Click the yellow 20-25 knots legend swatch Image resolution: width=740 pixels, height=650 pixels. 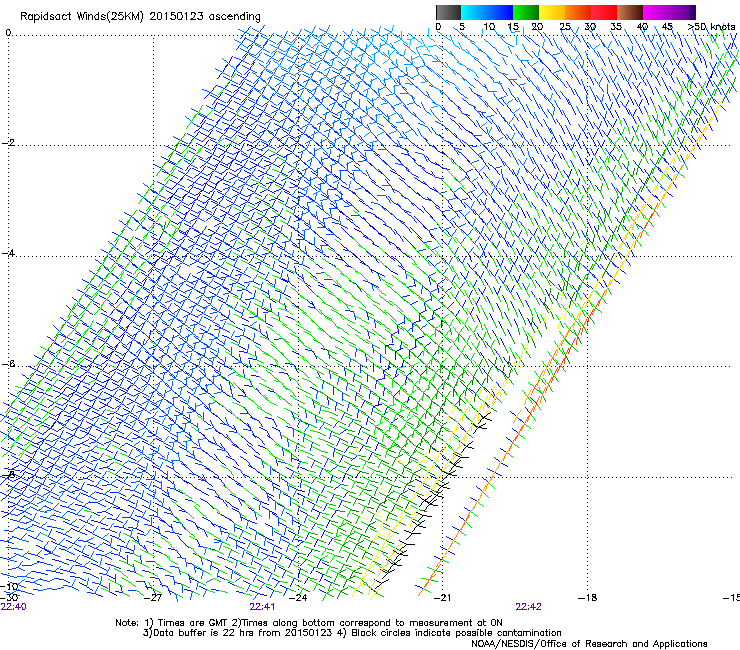click(x=552, y=12)
